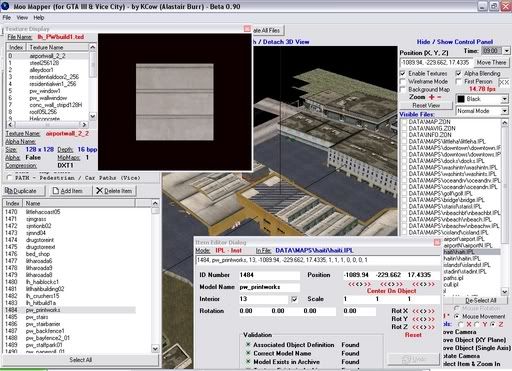
Task: Toggle the Interior checkbox
Action: click(294, 299)
